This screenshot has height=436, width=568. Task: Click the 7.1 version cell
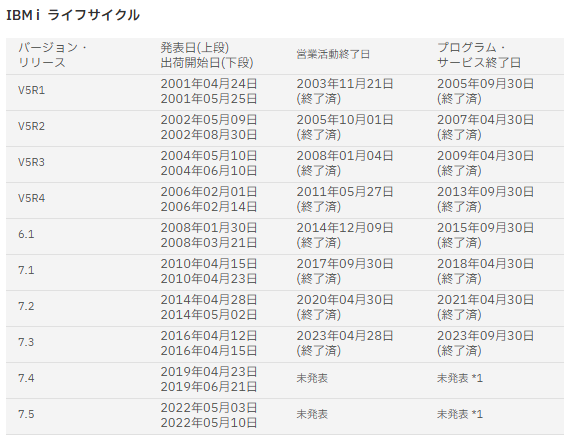point(26,270)
